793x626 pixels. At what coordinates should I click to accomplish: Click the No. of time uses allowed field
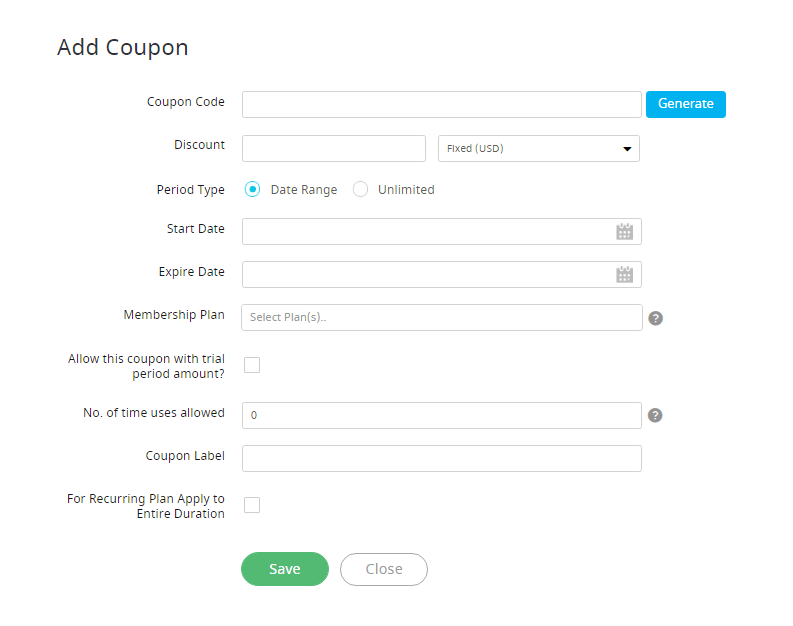click(x=442, y=415)
